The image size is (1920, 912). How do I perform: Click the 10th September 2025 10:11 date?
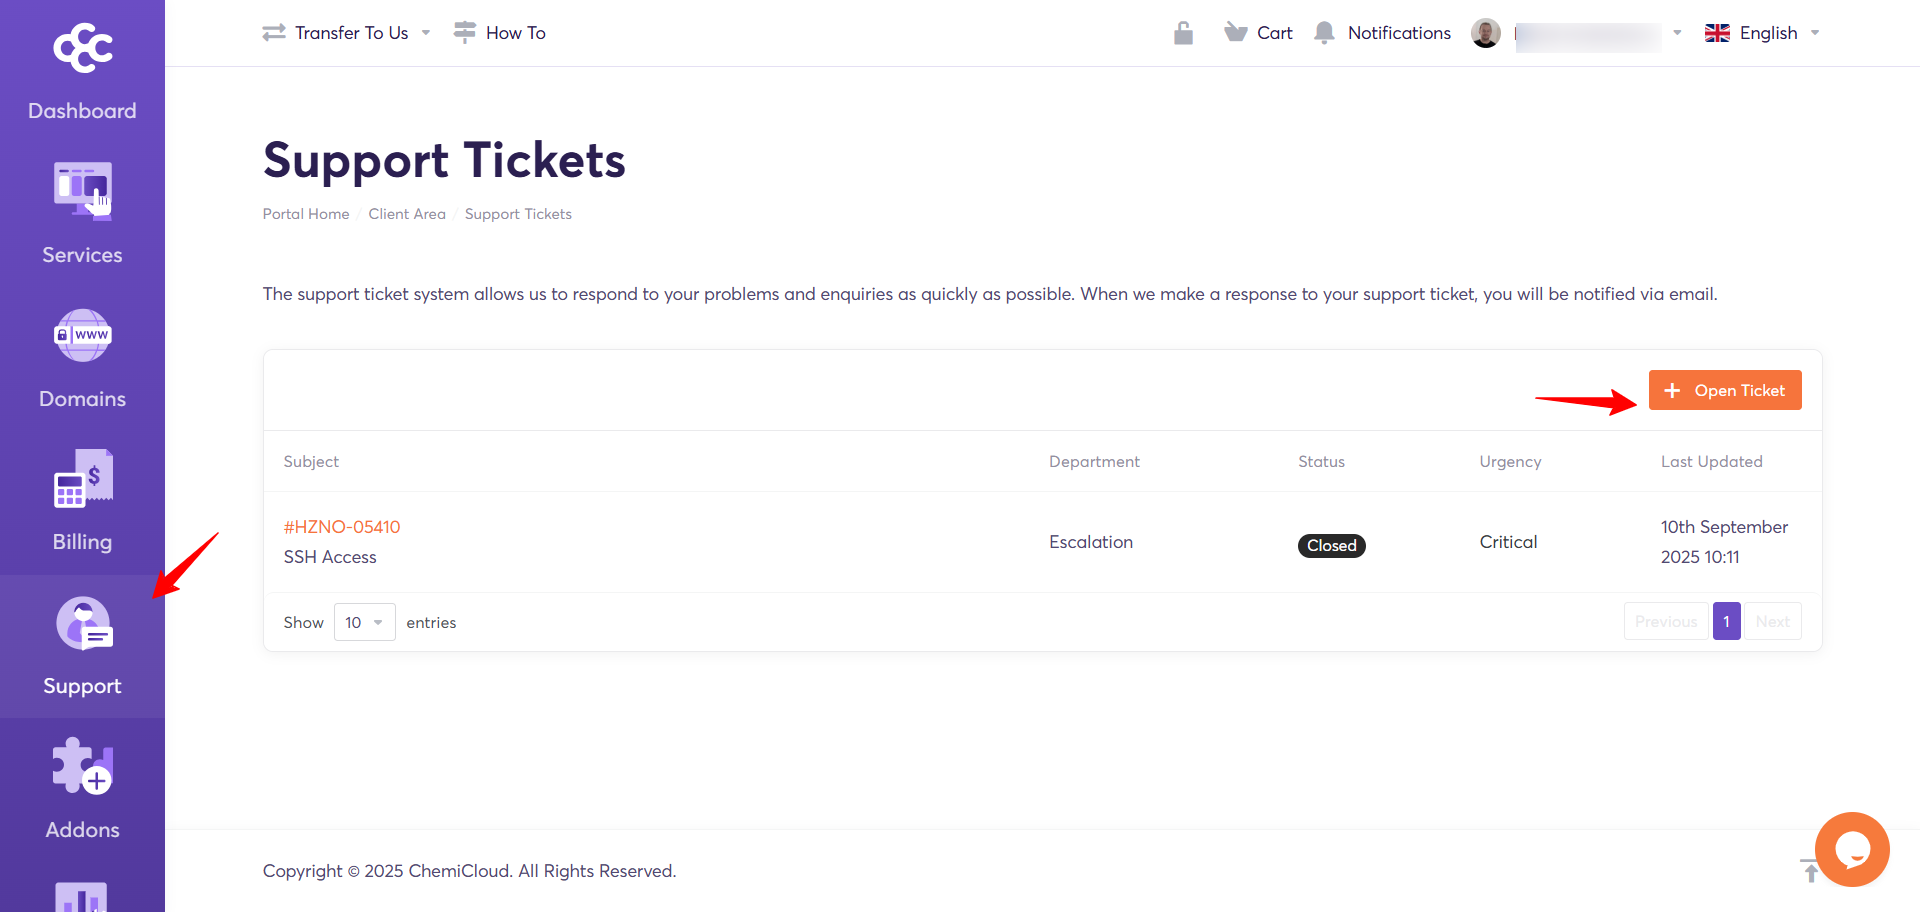pyautogui.click(x=1725, y=542)
